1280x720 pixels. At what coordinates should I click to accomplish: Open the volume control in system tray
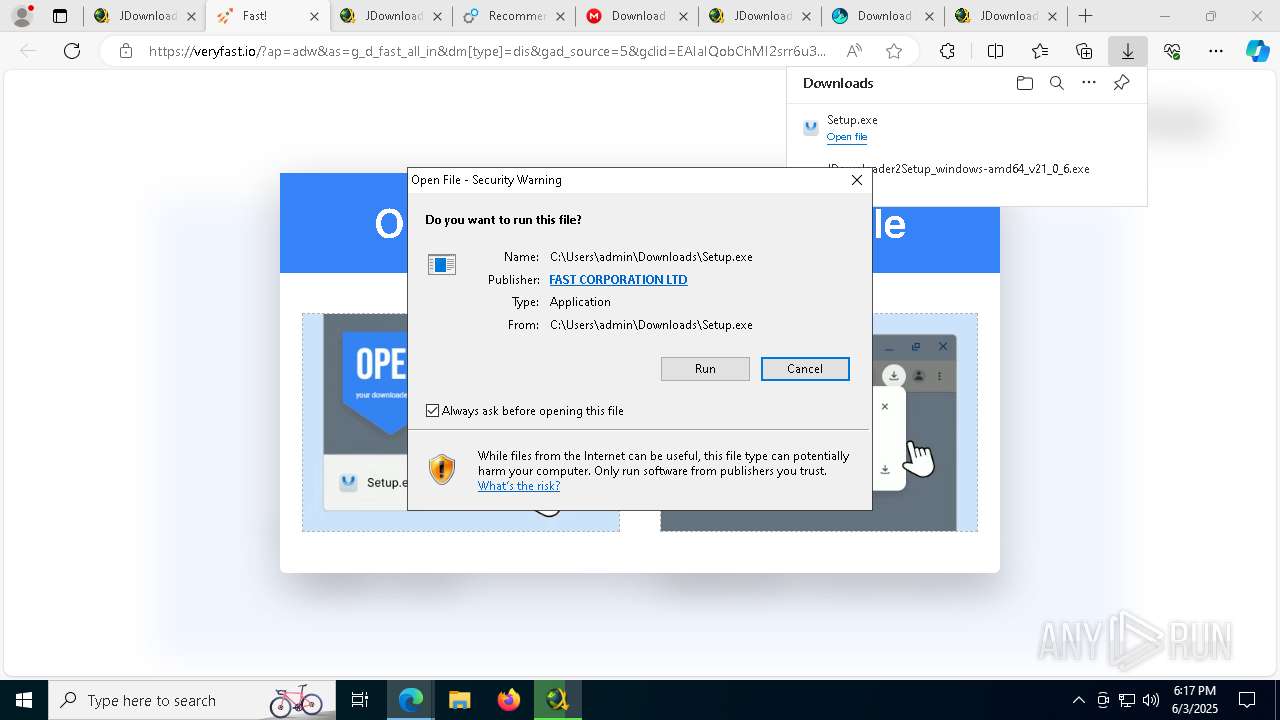coord(1150,700)
